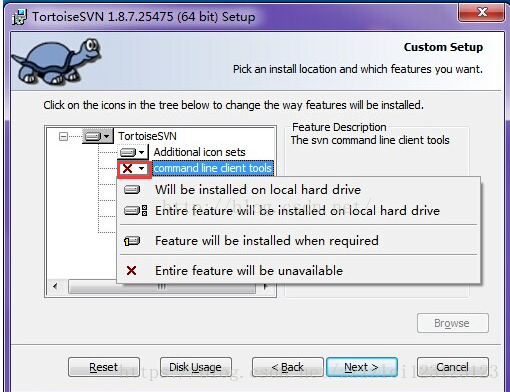Proceed with Next button

point(362,367)
